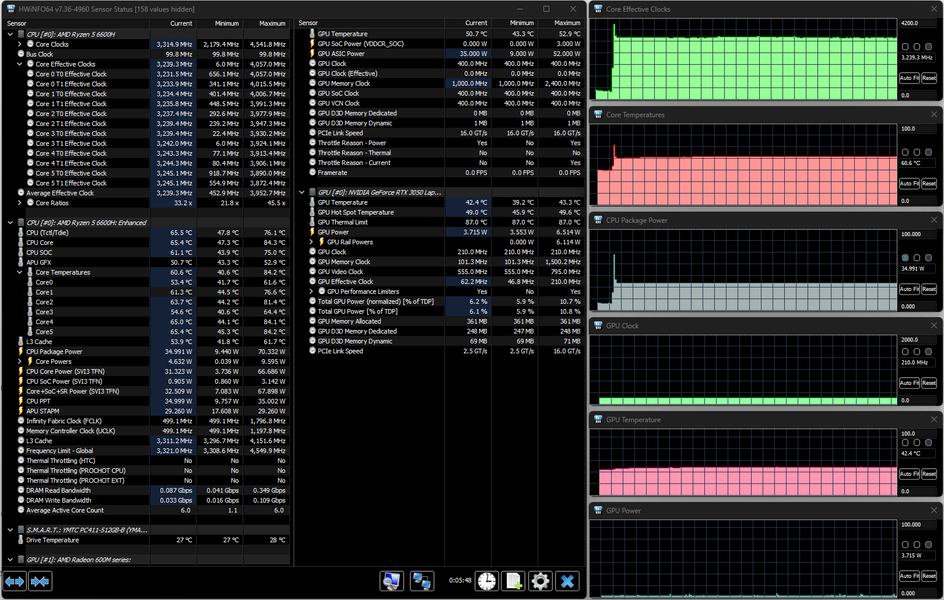The height and width of the screenshot is (600, 944).
Task: Click the clock elapsed time reset icon
Action: pos(486,581)
